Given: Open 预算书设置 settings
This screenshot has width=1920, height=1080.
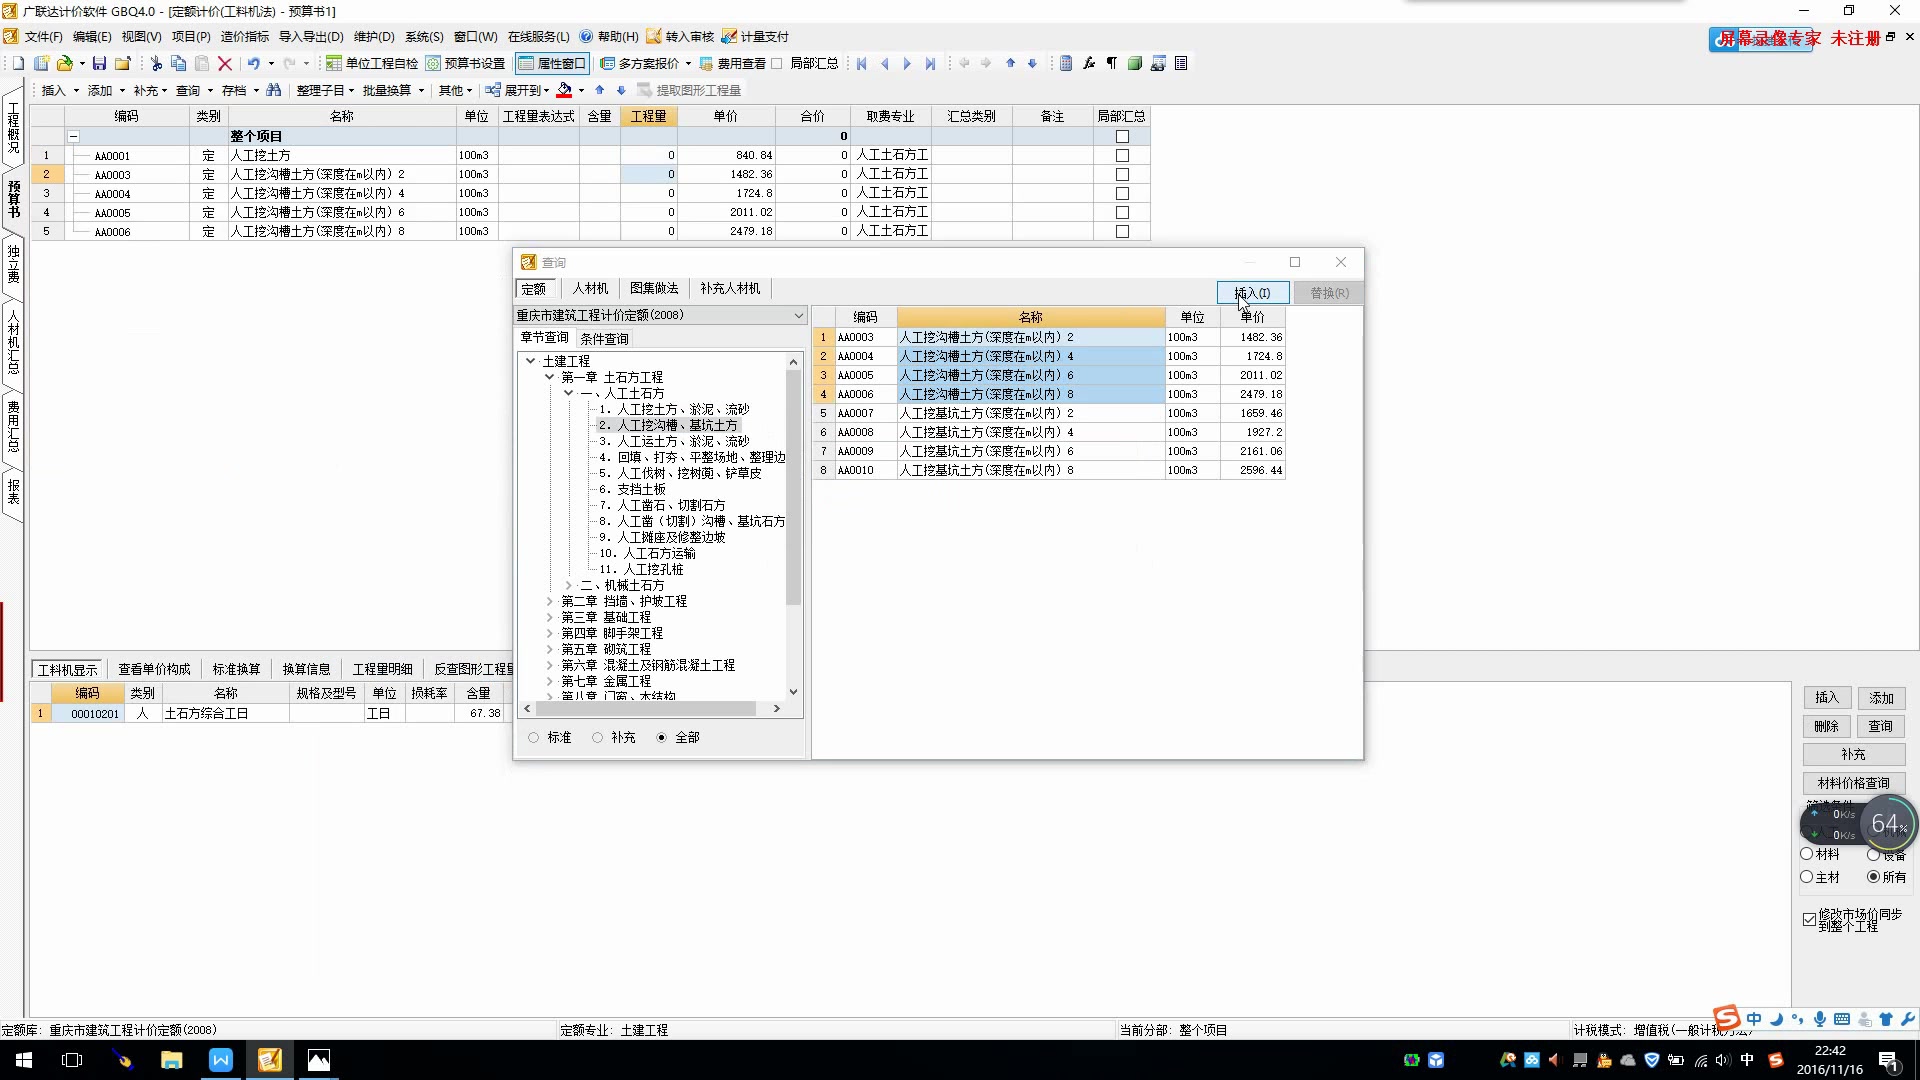Looking at the screenshot, I should 465,63.
